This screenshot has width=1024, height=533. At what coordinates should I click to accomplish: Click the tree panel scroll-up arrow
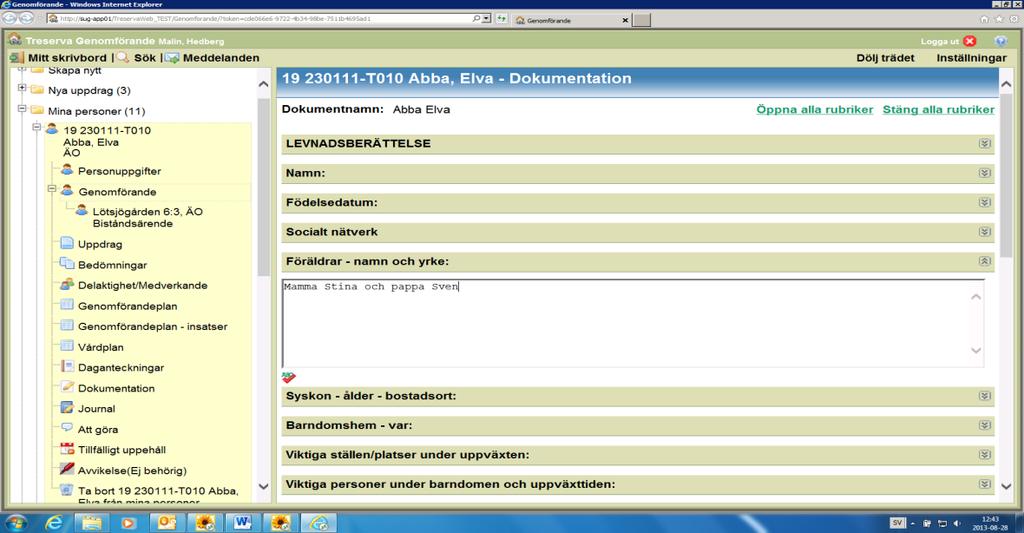pos(263,84)
